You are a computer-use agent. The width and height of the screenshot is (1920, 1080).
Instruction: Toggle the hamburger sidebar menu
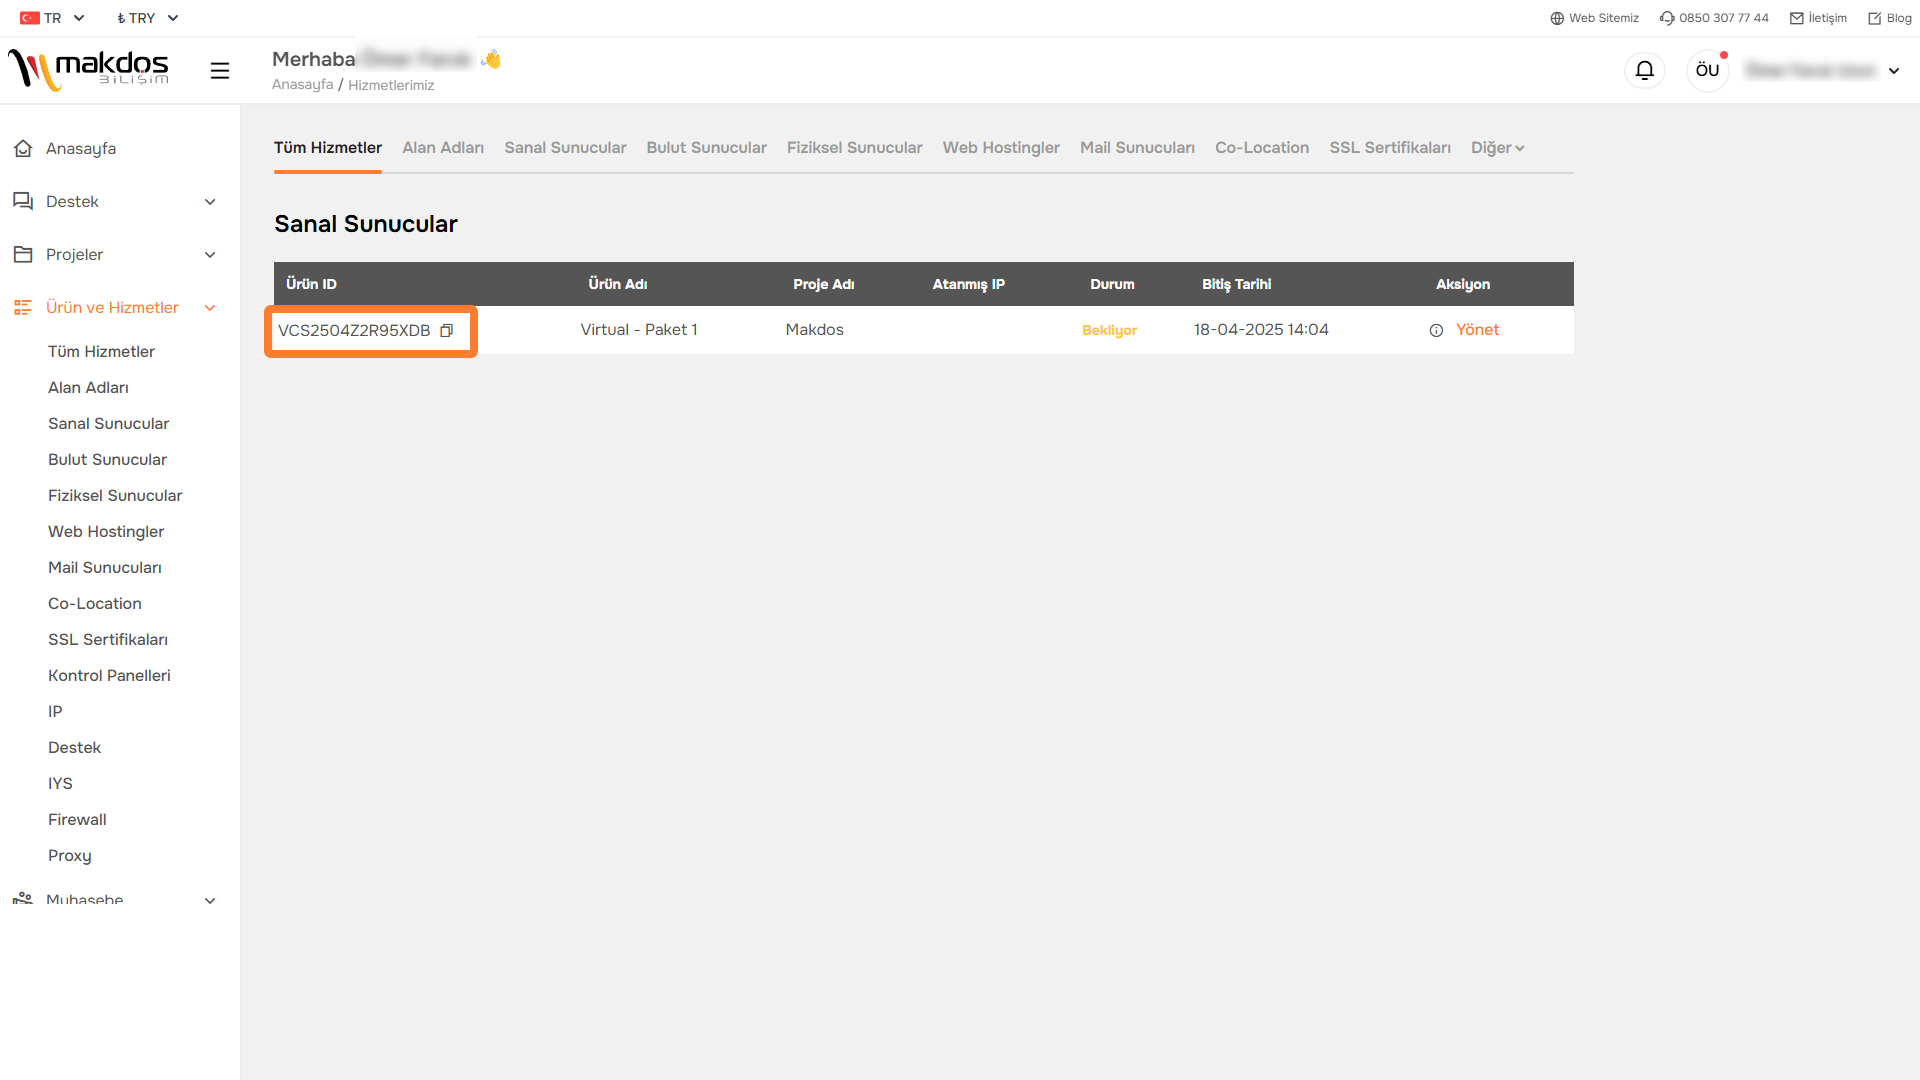click(x=220, y=71)
